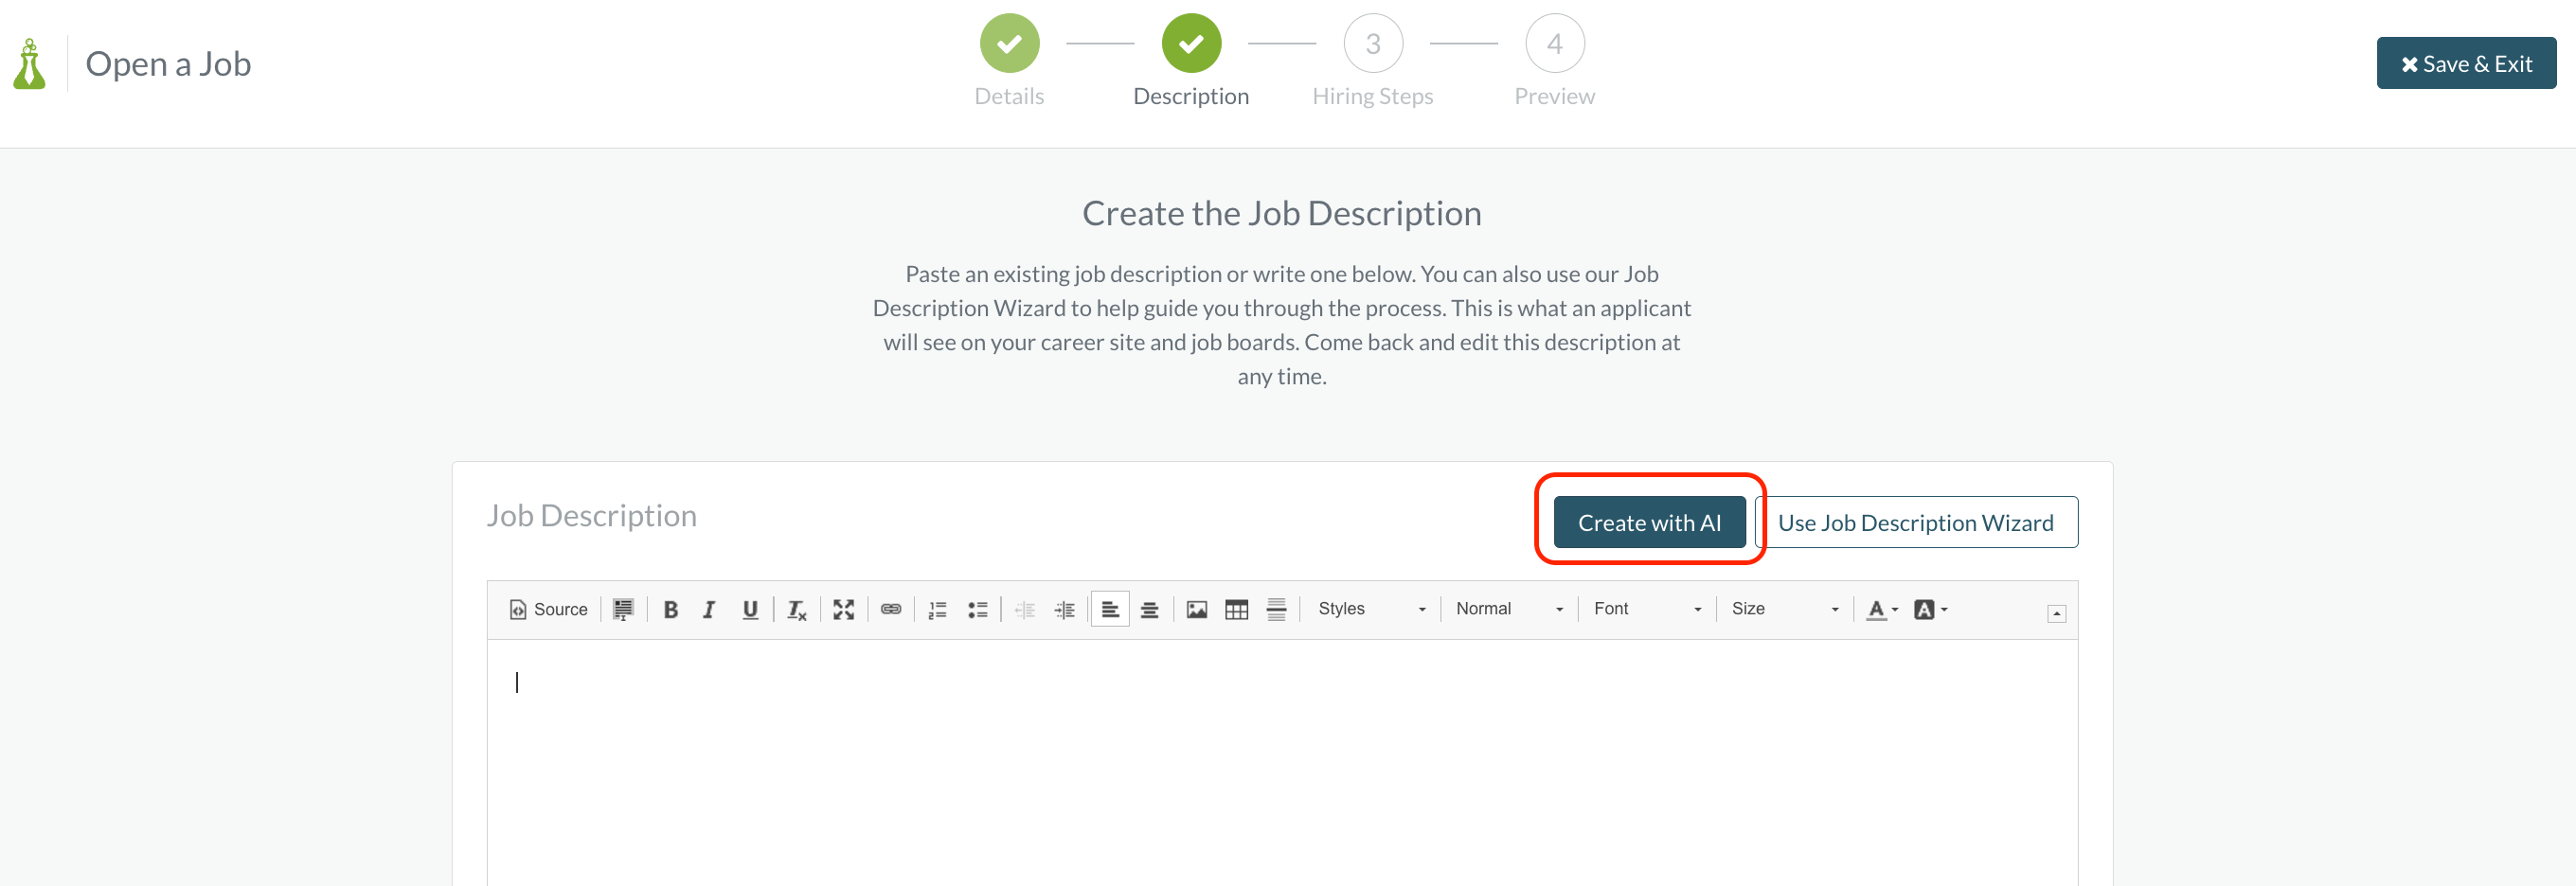
Task: Enable bulleted list formatting
Action: [x=978, y=608]
